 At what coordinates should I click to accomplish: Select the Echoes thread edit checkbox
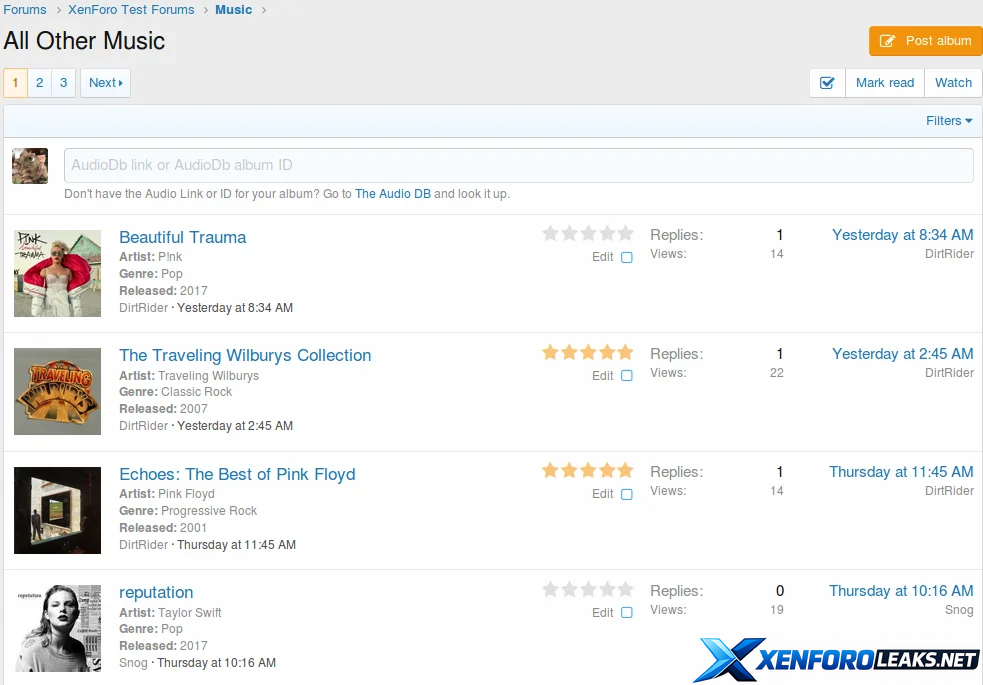pos(627,494)
